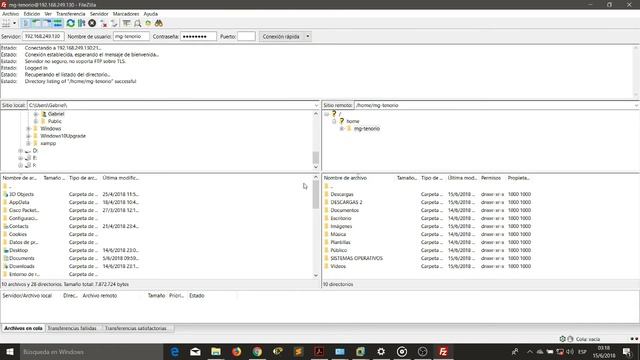Collapse the remote root / node
This screenshot has height=360, width=640.
(327, 114)
